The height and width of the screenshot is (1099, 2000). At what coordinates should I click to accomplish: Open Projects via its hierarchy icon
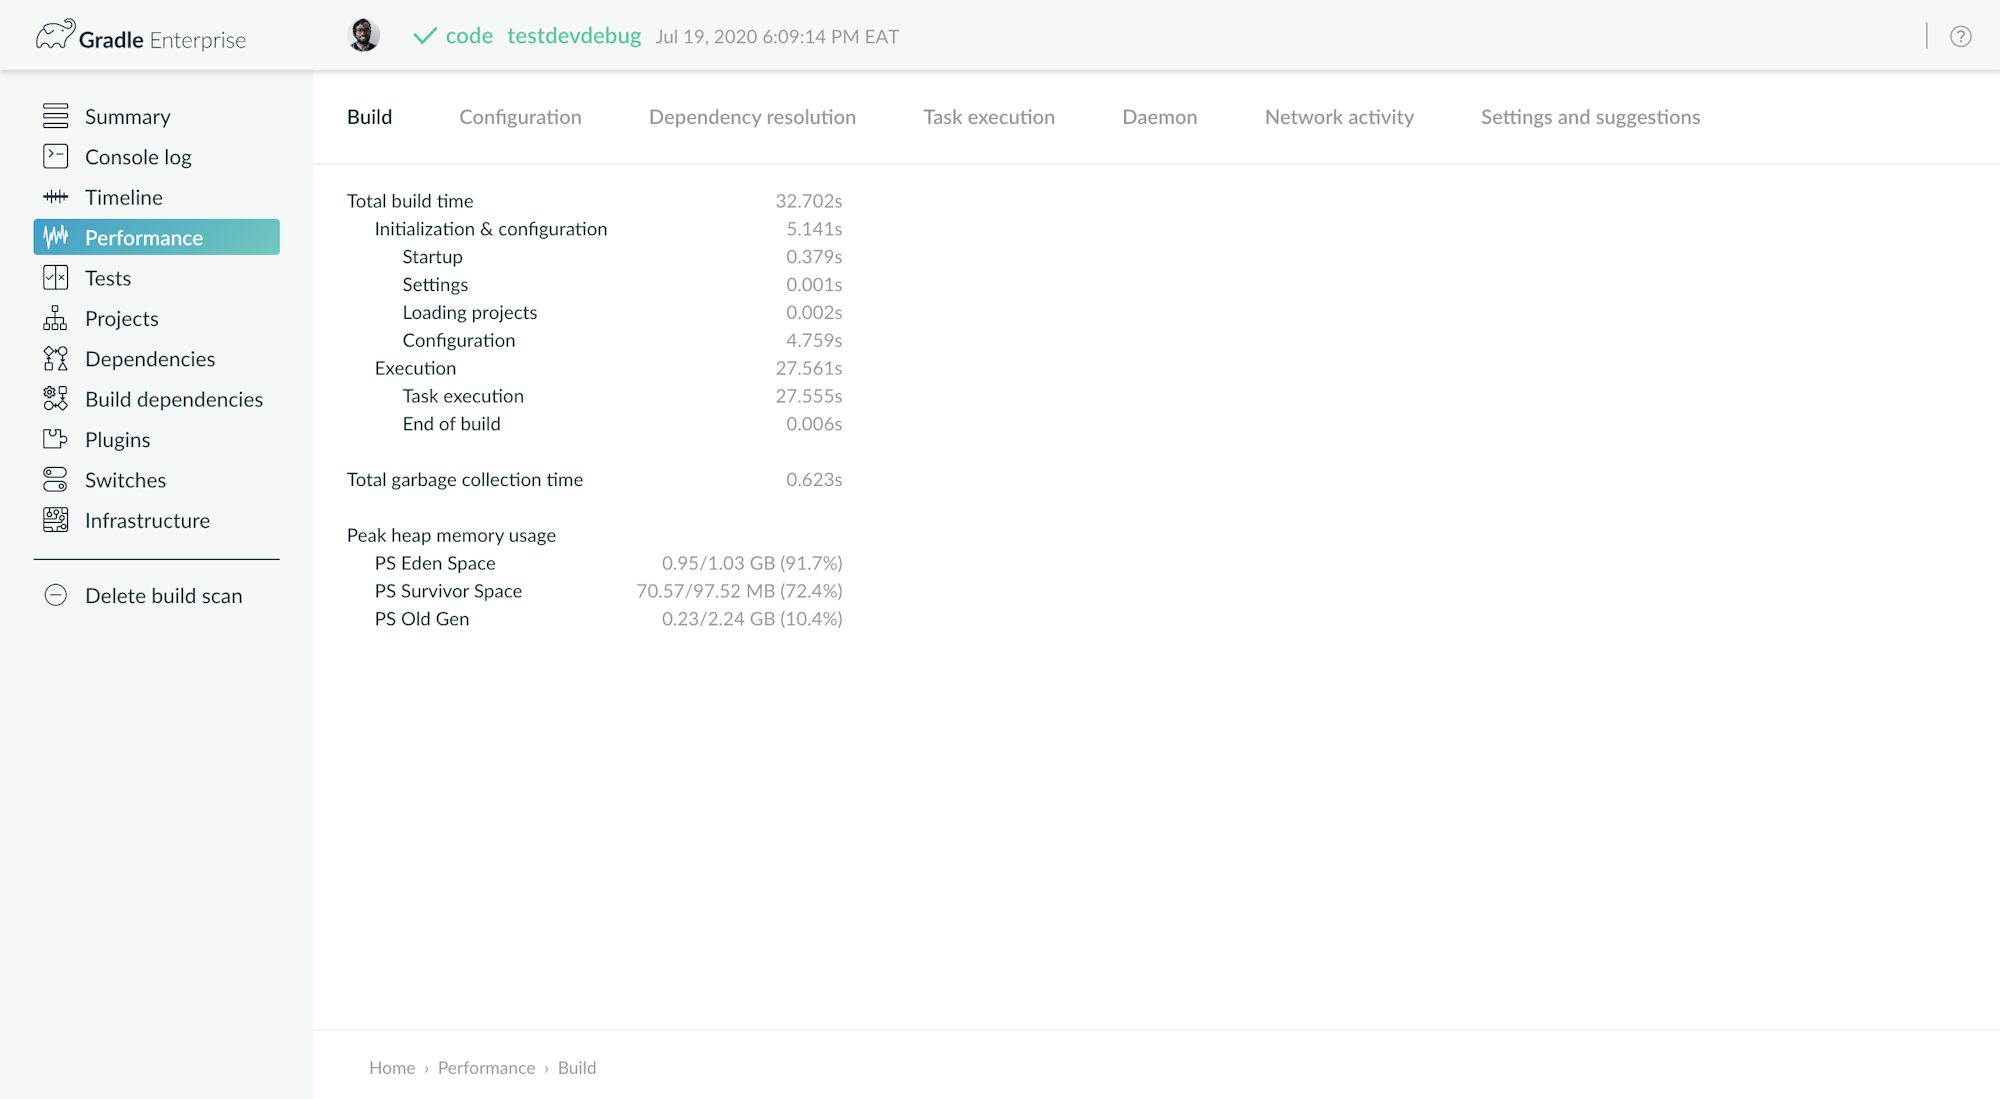click(55, 318)
